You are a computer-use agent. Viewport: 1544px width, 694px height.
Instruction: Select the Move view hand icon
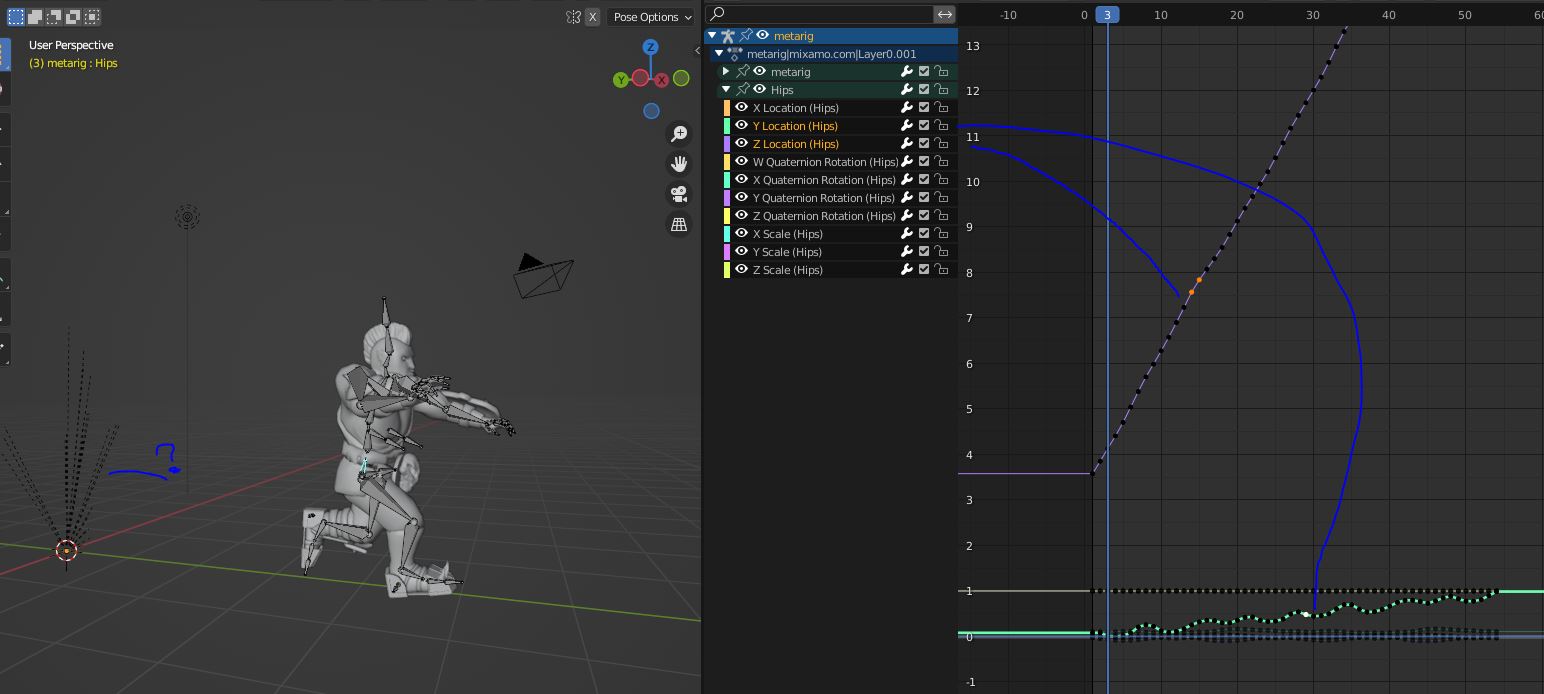(x=679, y=163)
